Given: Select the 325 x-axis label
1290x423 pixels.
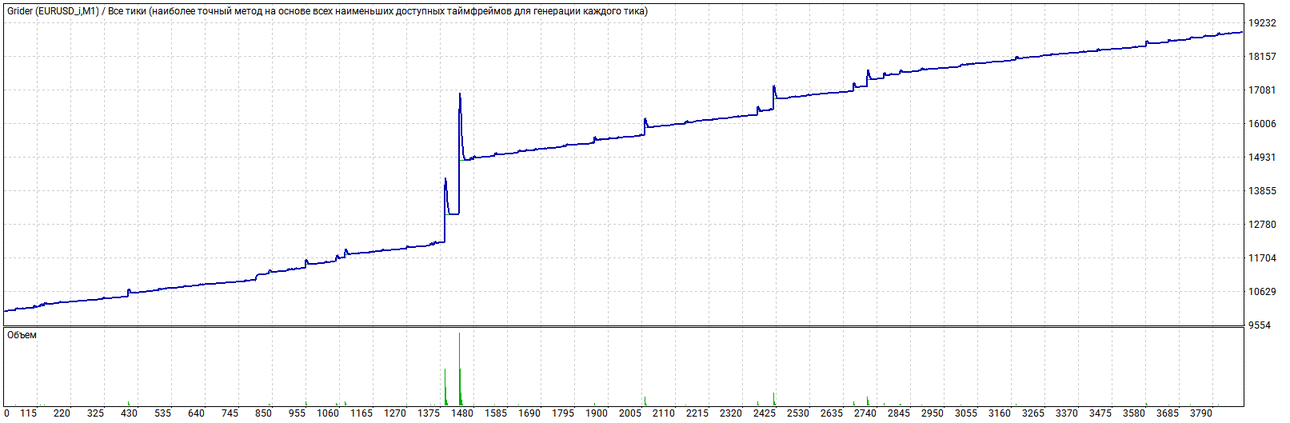Looking at the screenshot, I should tap(96, 412).
